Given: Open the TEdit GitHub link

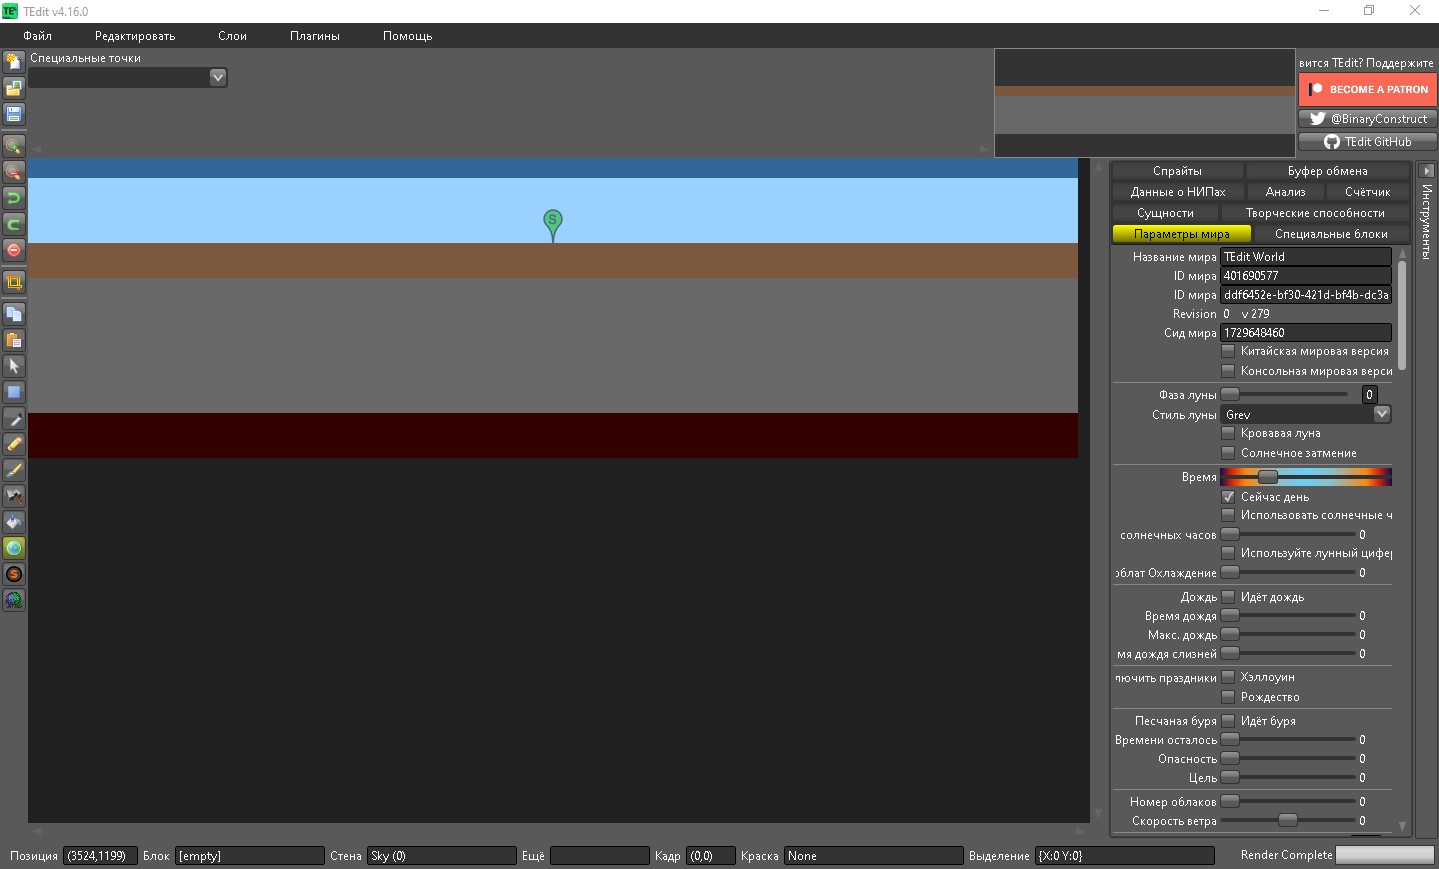Looking at the screenshot, I should pos(1367,142).
